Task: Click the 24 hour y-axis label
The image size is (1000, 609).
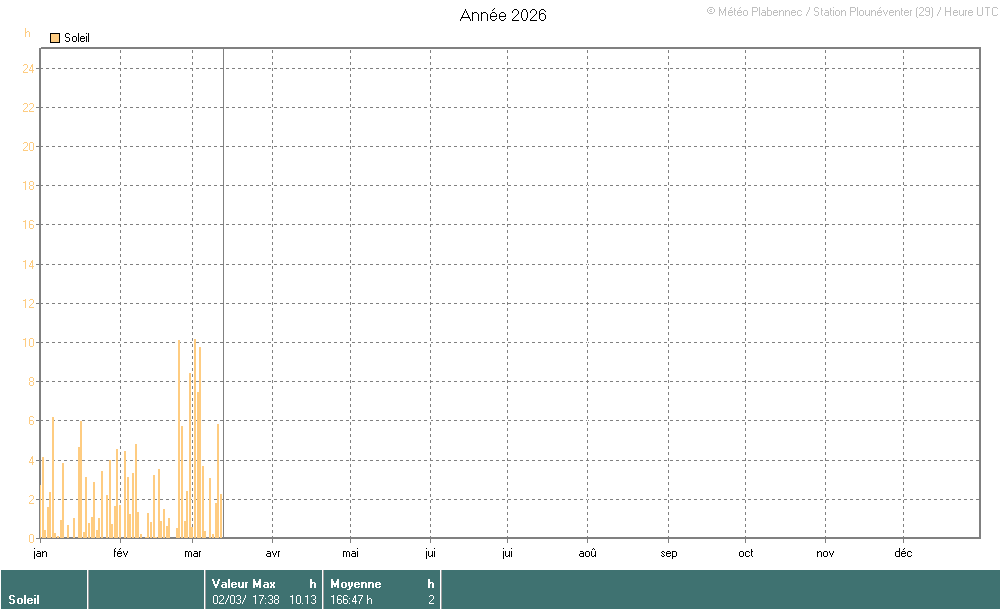Action: [x=29, y=69]
